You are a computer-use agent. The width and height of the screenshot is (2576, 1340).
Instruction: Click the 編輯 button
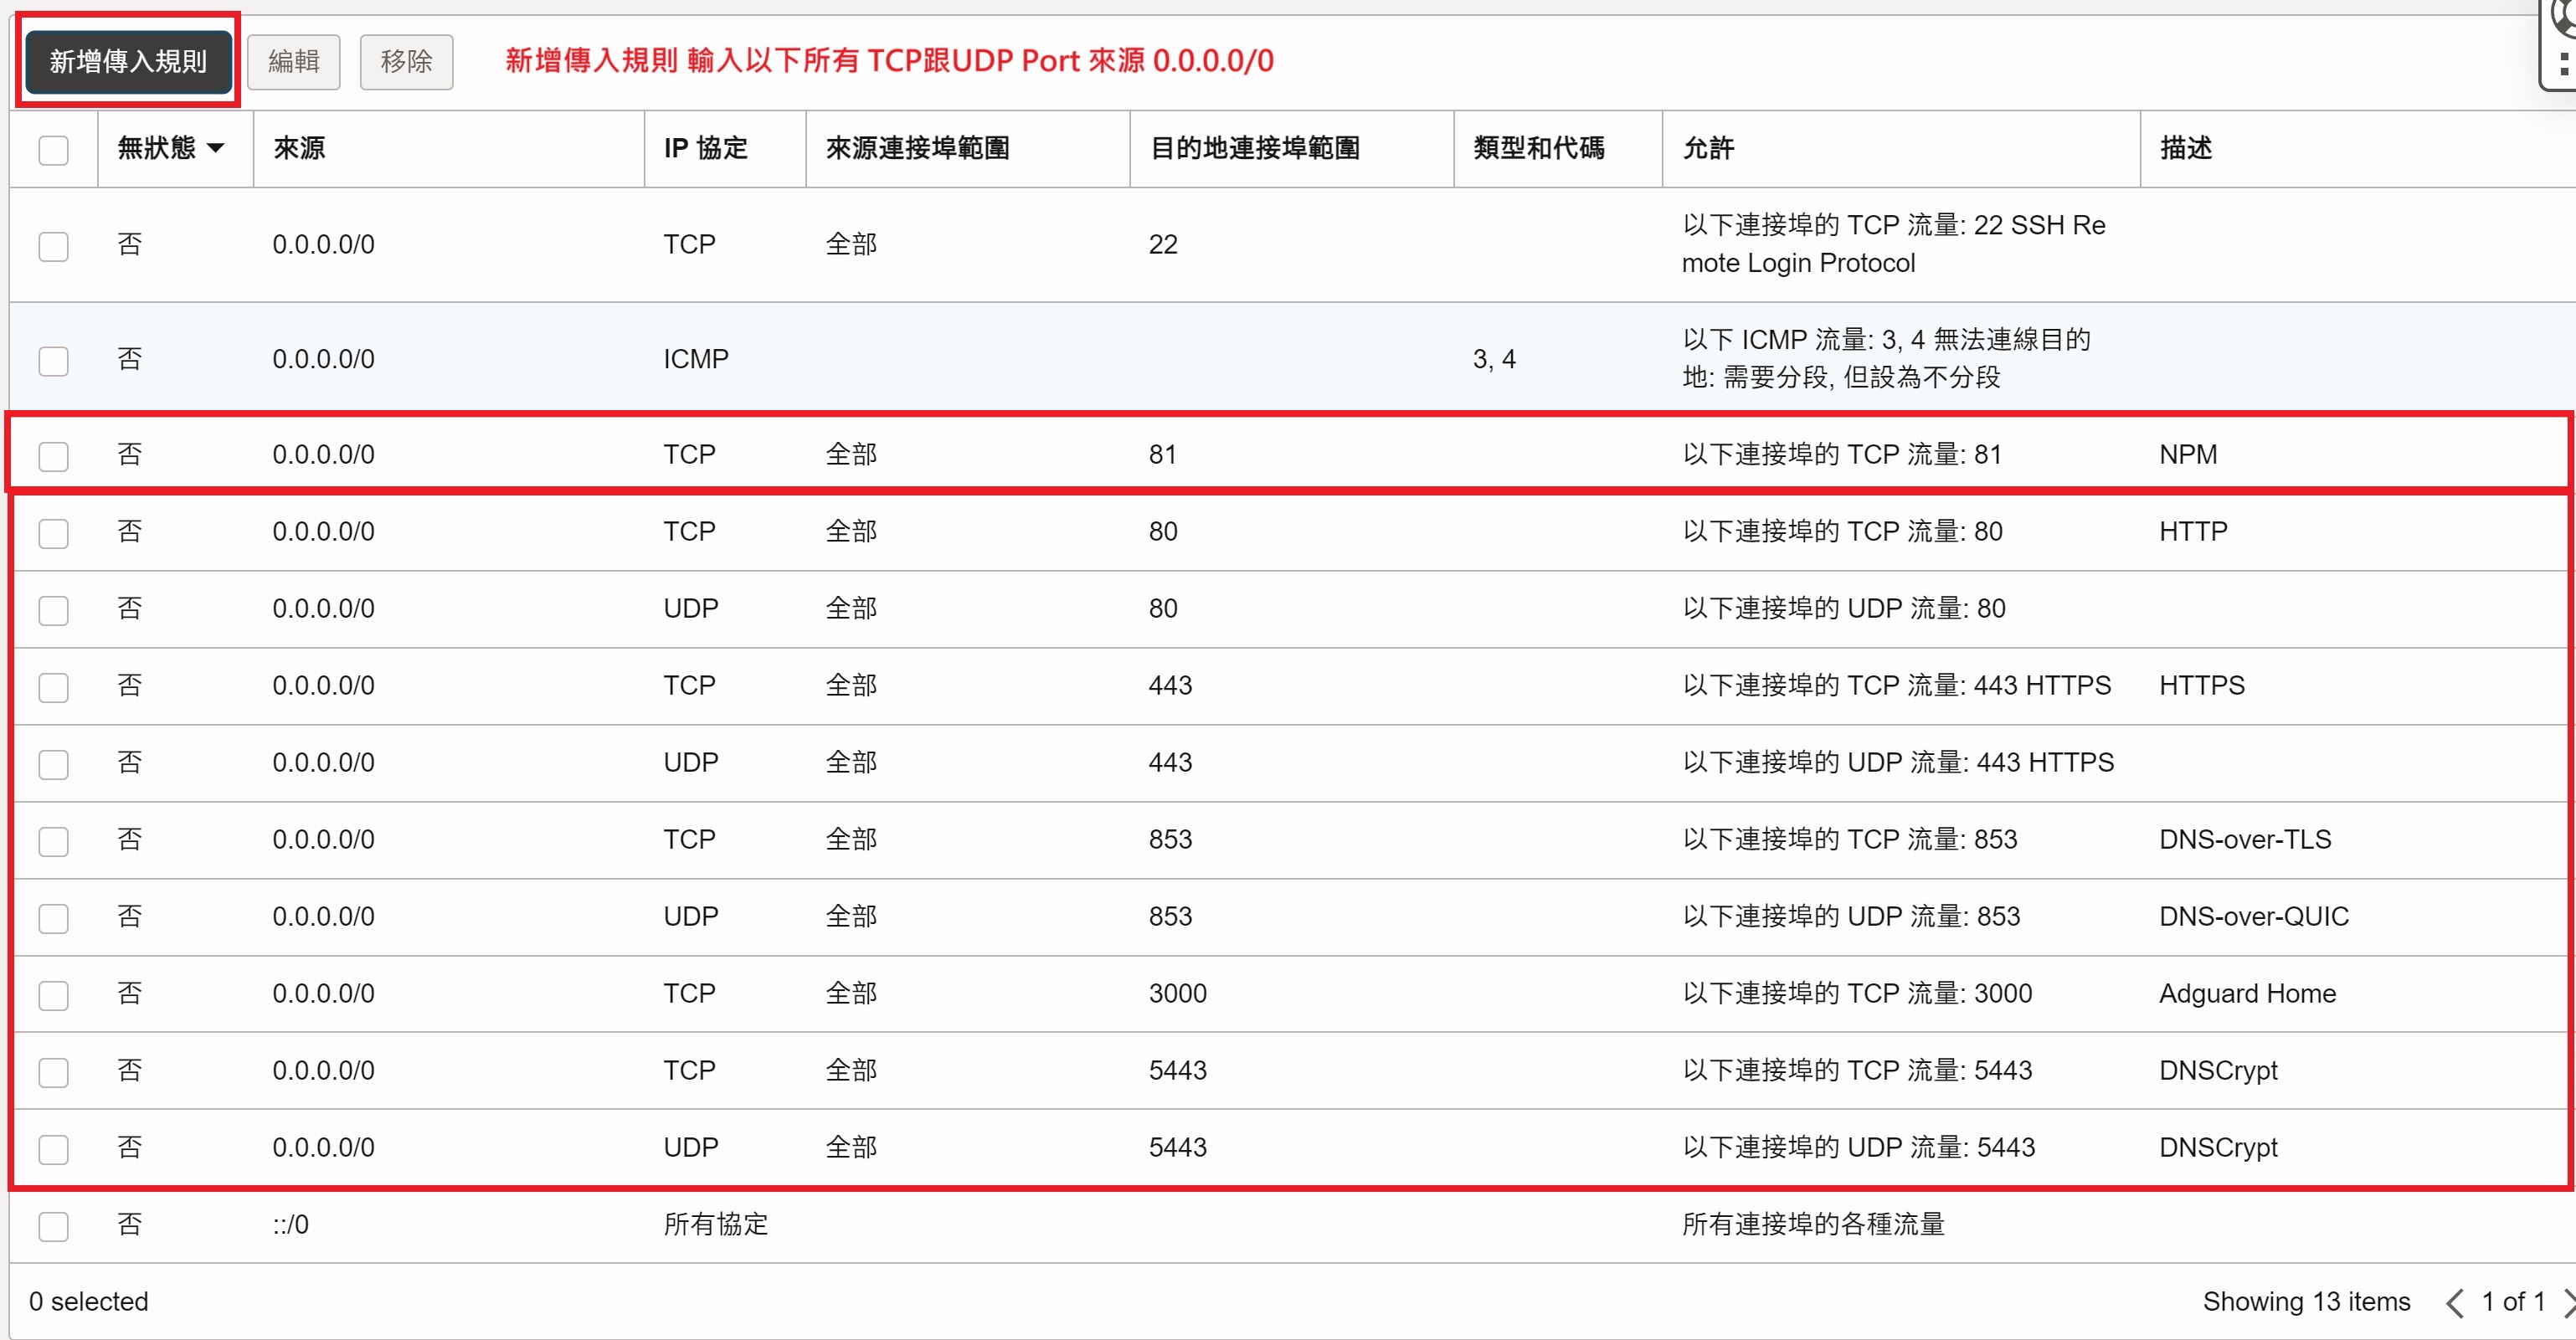point(294,62)
